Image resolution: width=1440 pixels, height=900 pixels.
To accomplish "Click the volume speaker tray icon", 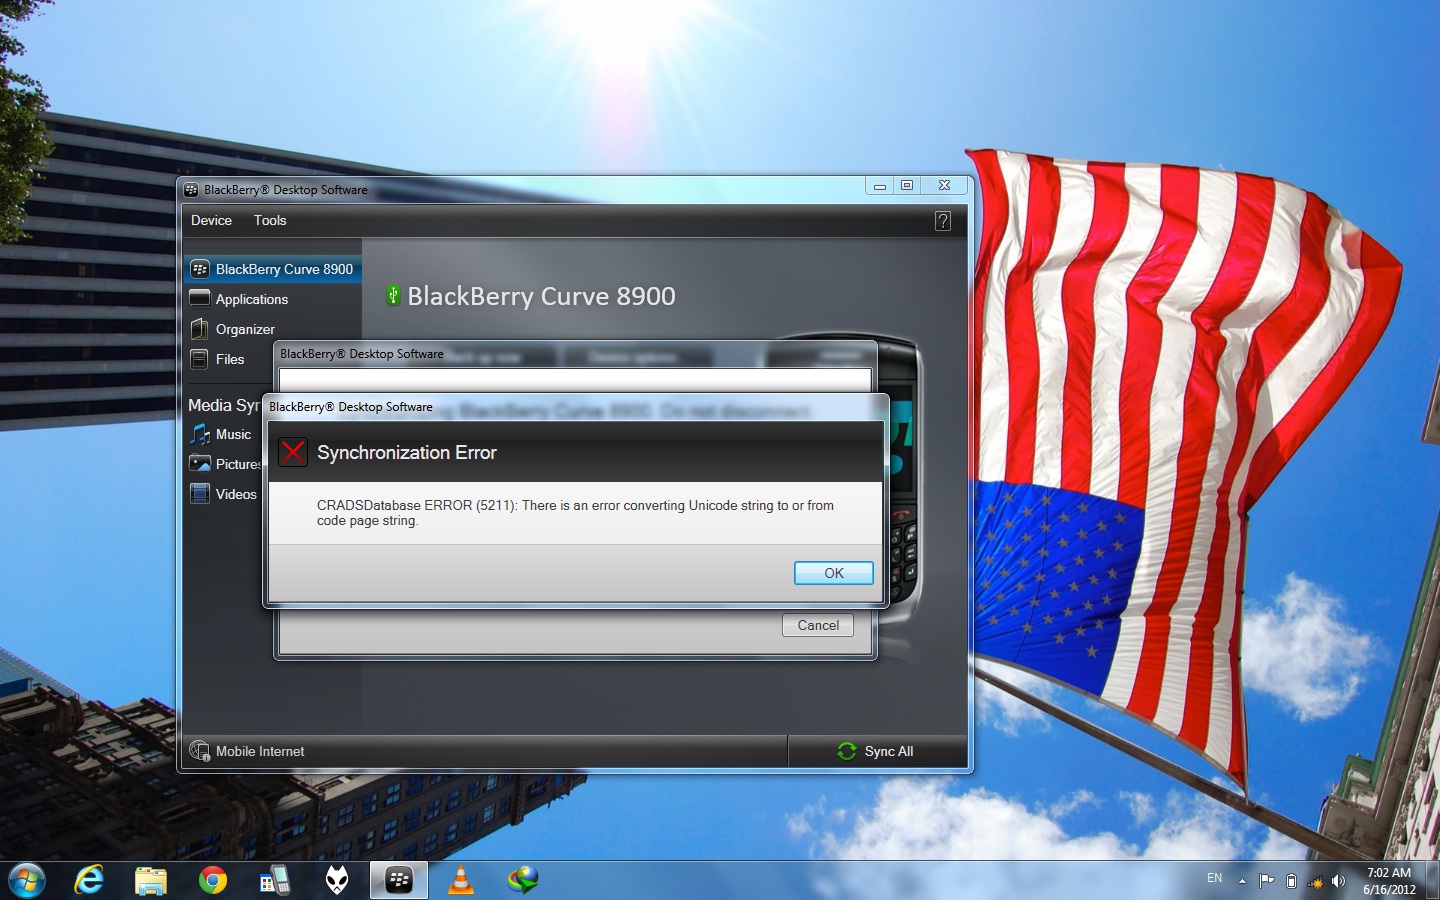I will pos(1339,881).
